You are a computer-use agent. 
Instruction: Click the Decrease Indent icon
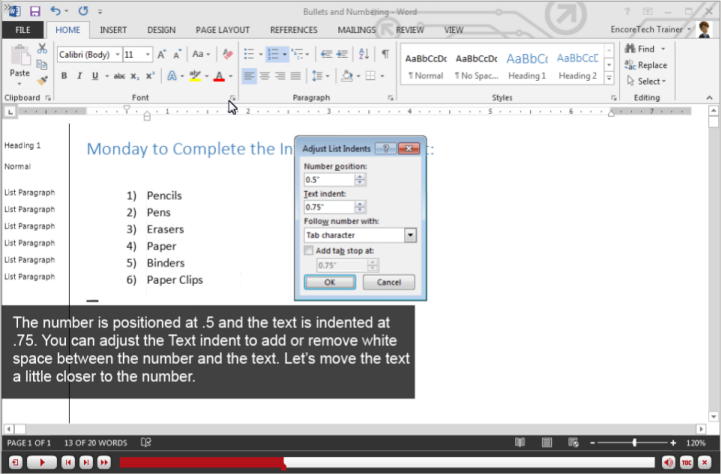326,54
